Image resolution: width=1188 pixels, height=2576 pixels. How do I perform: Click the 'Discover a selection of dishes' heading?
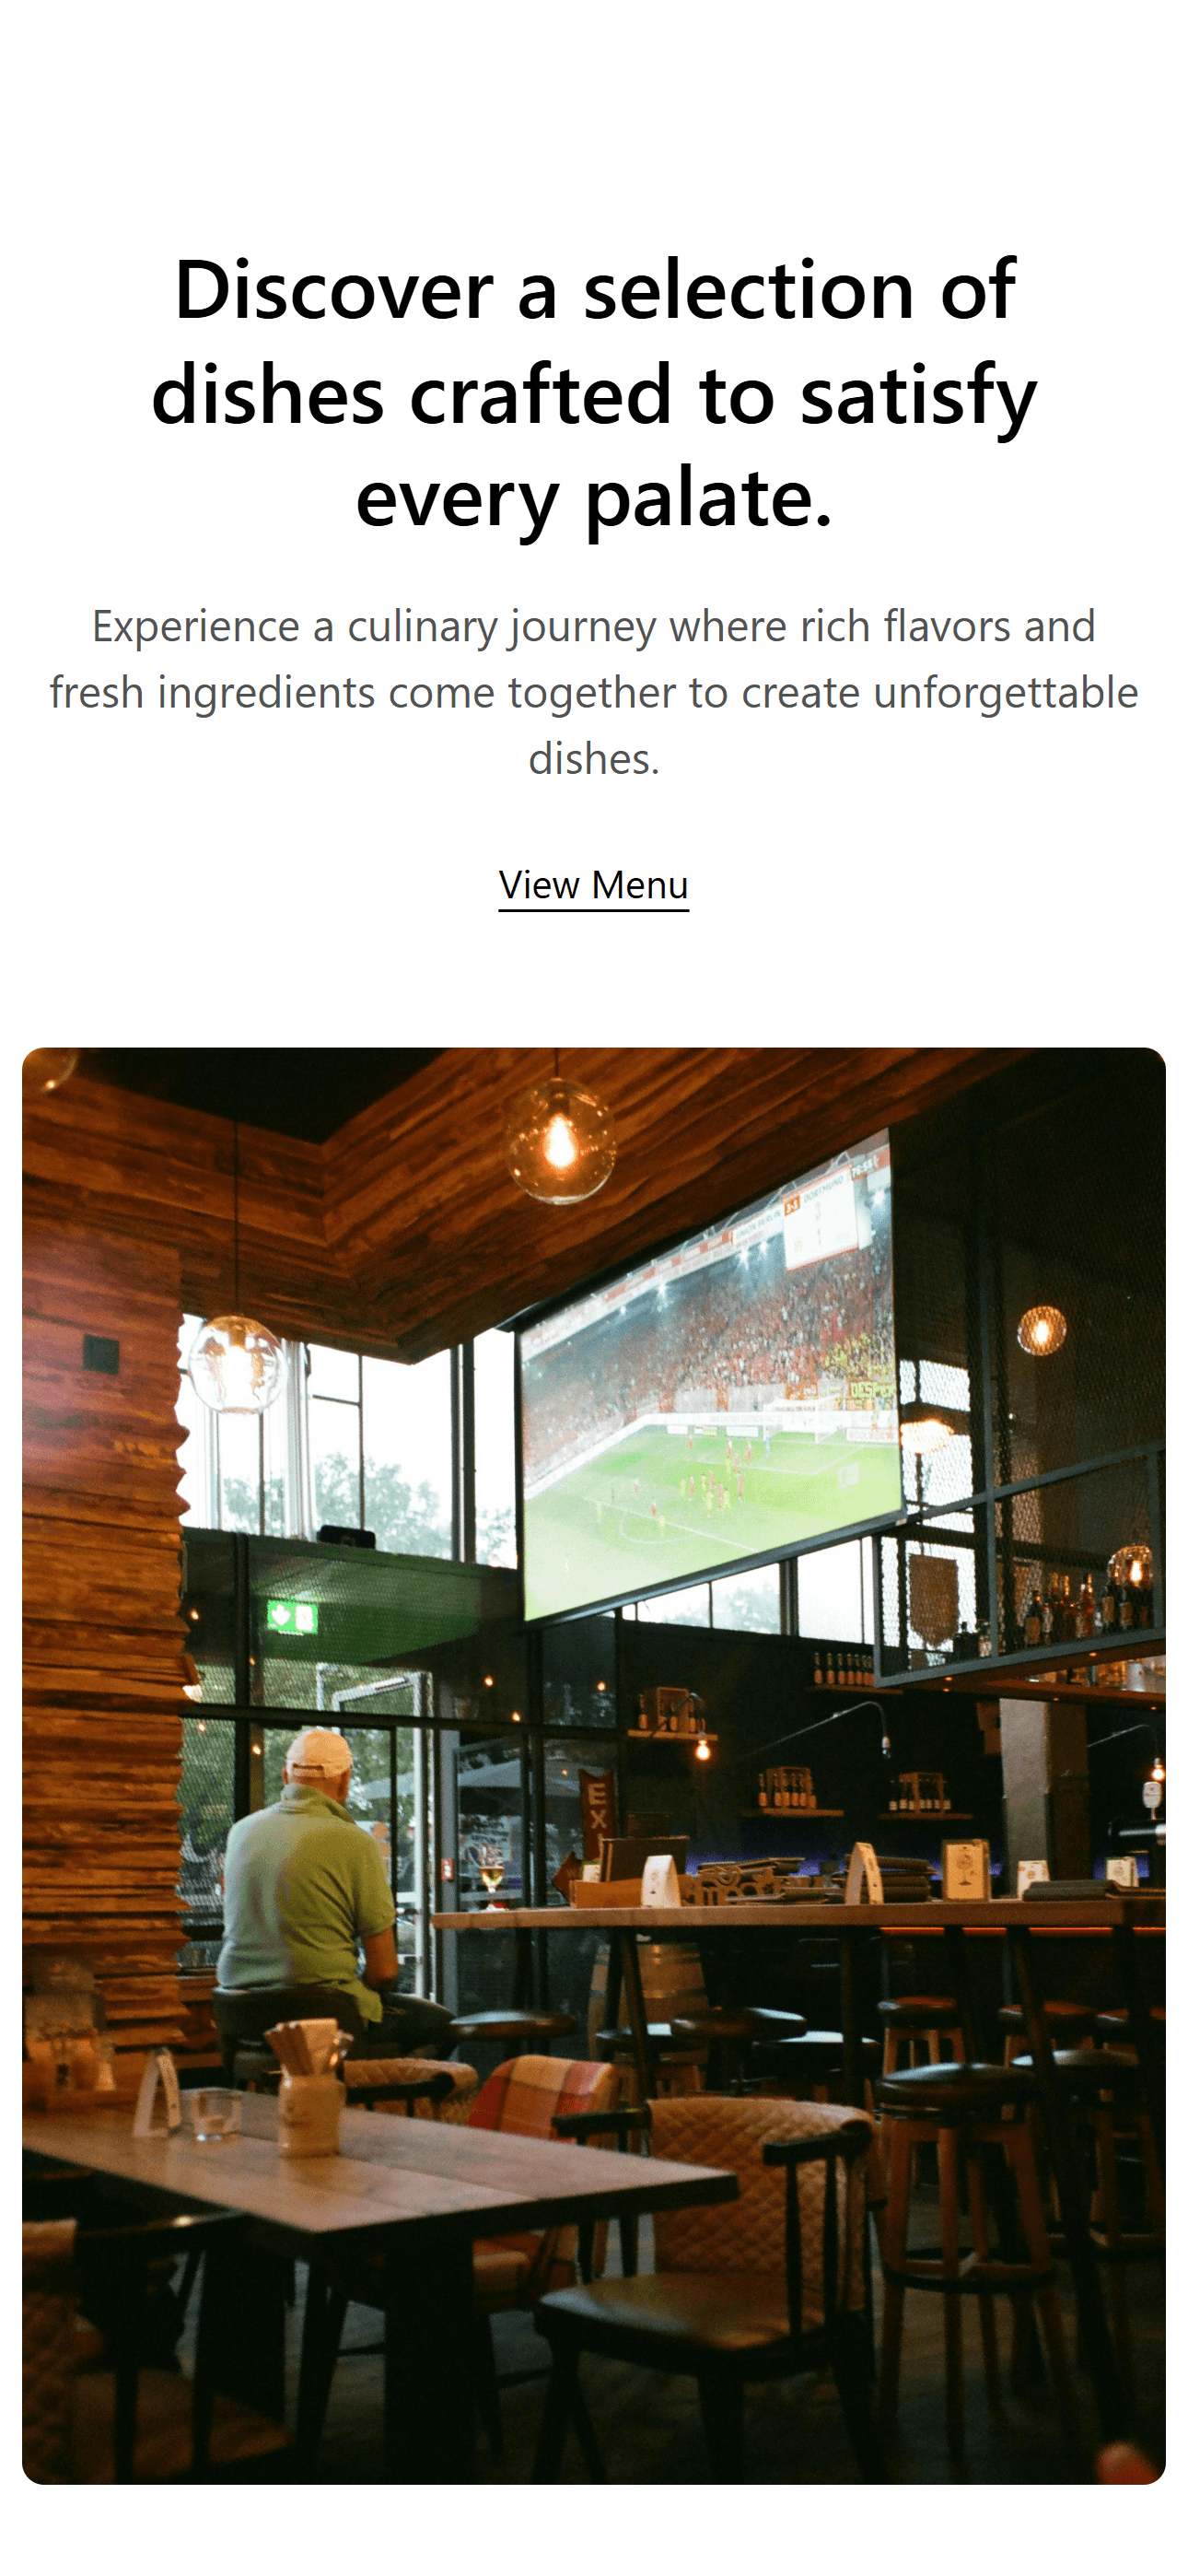click(x=594, y=393)
